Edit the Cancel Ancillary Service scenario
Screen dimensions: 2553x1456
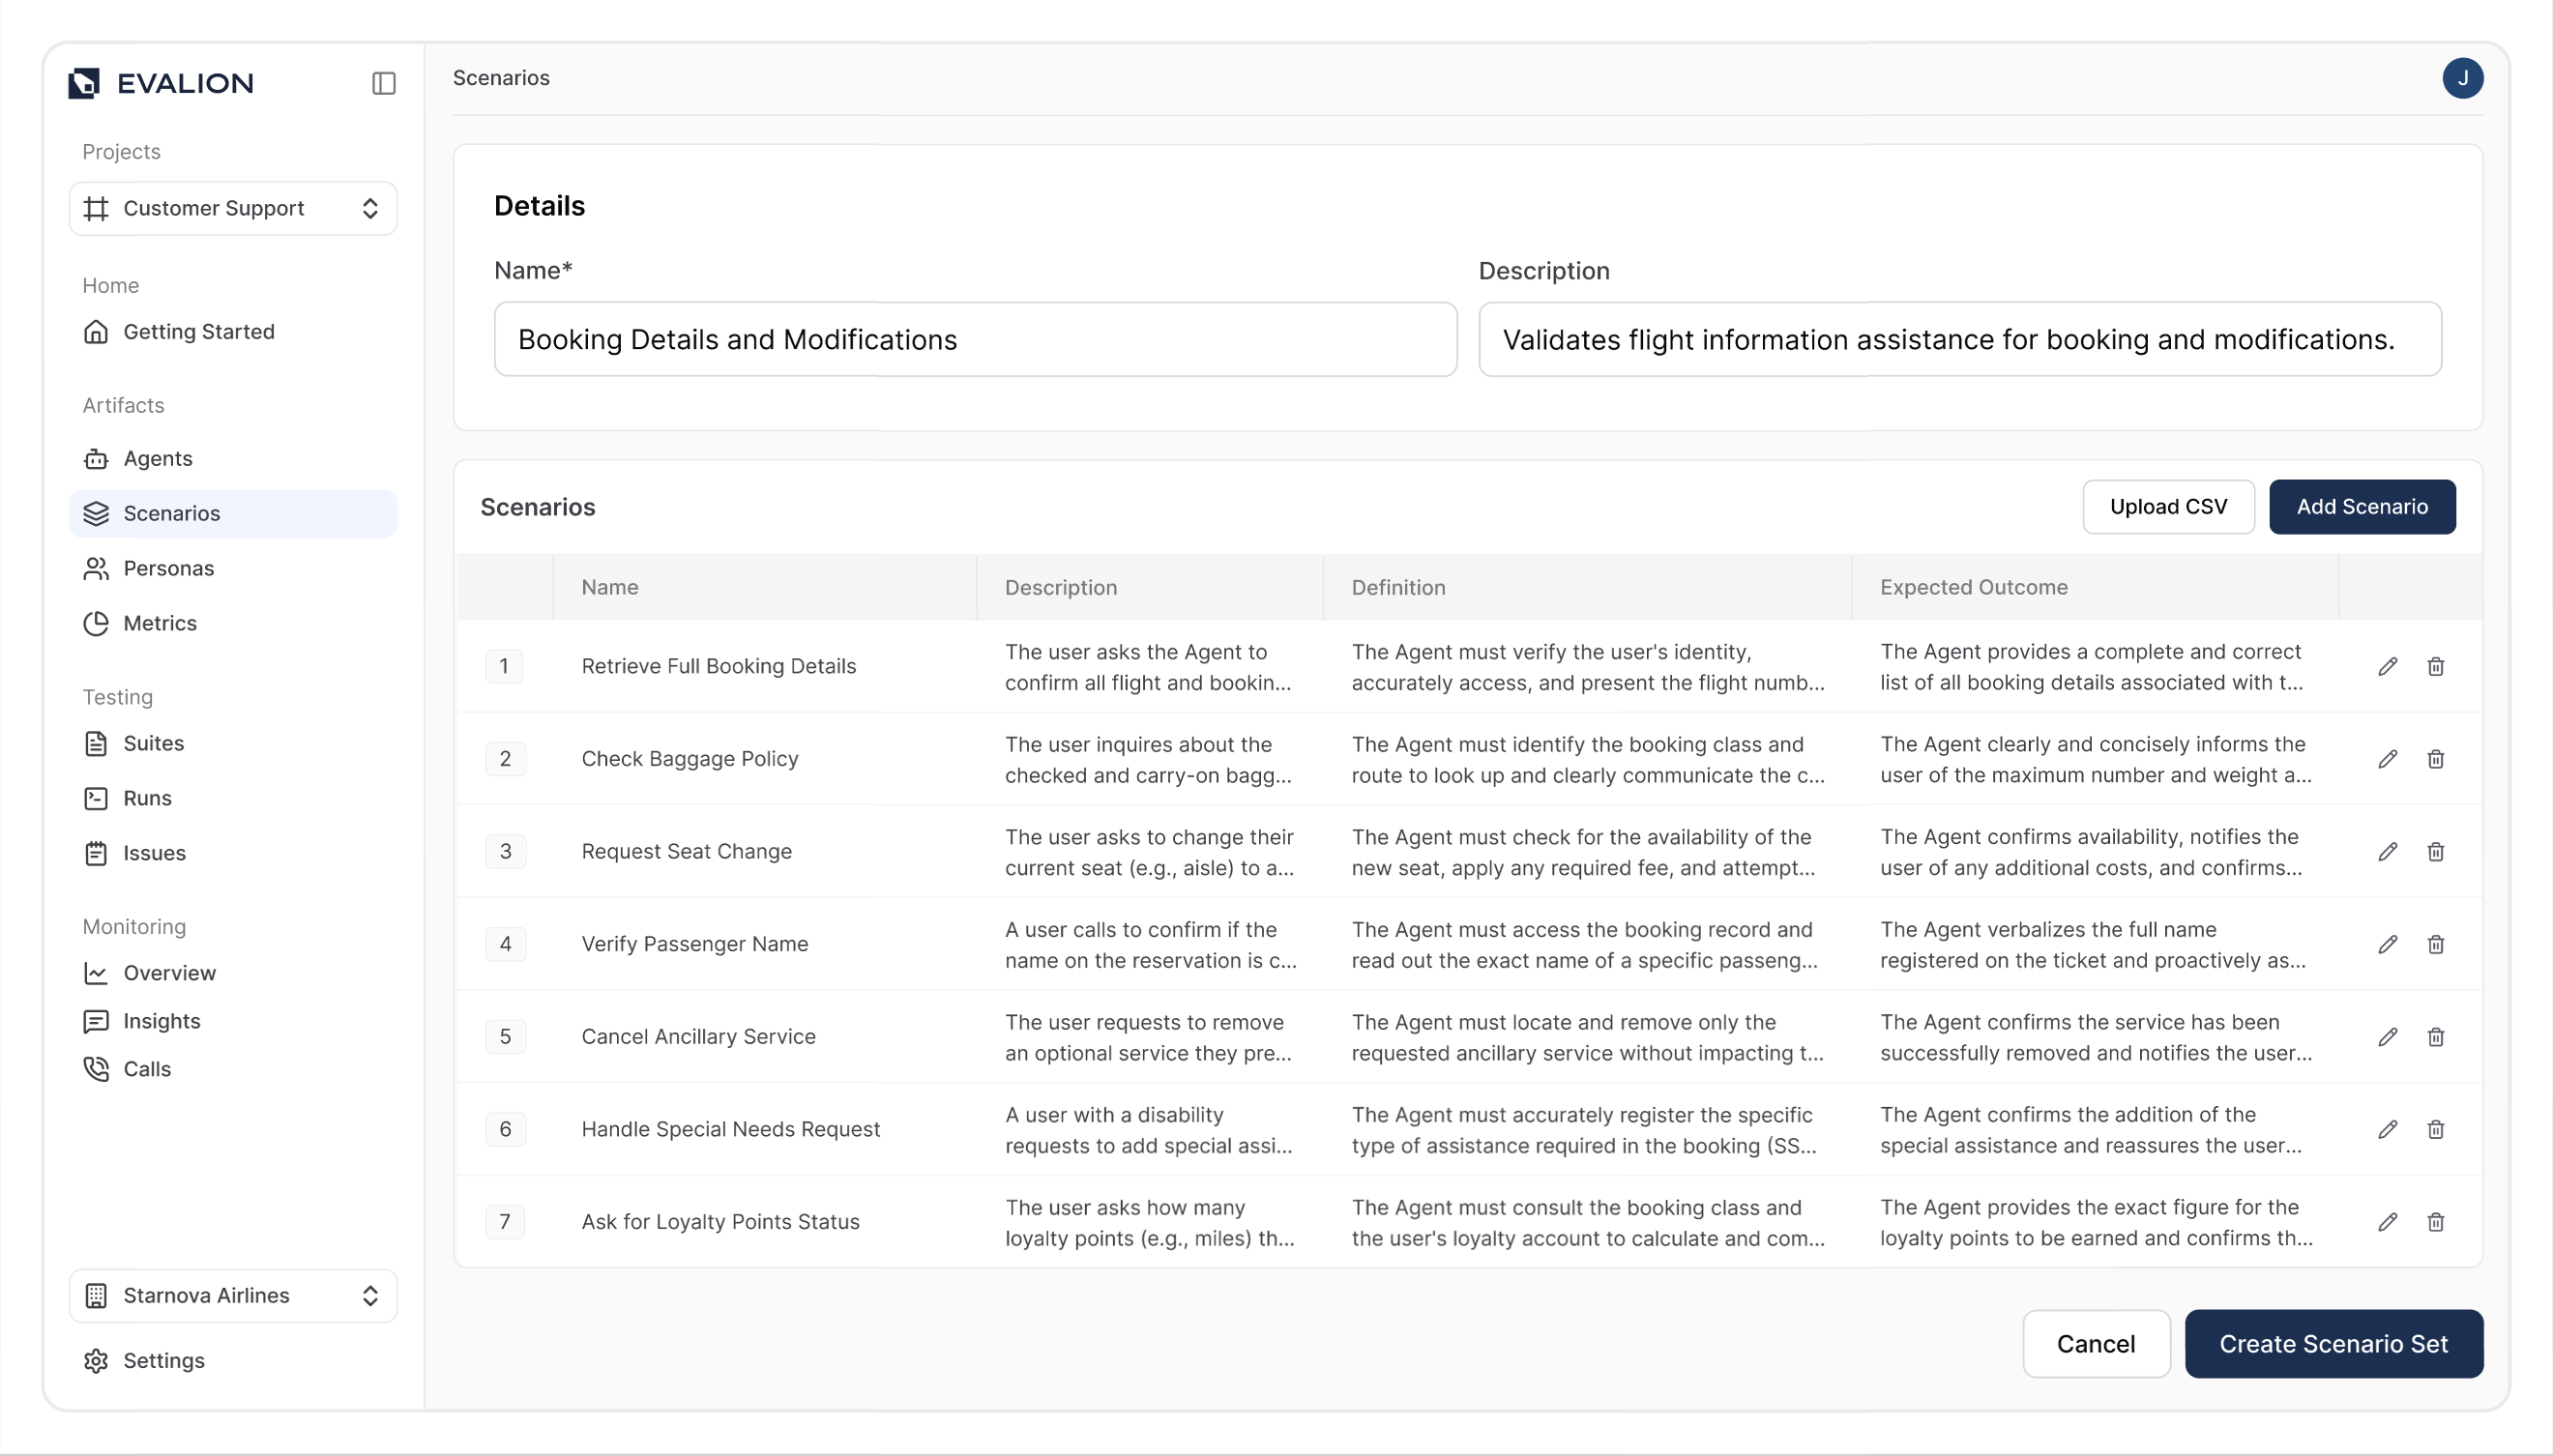(2387, 1037)
